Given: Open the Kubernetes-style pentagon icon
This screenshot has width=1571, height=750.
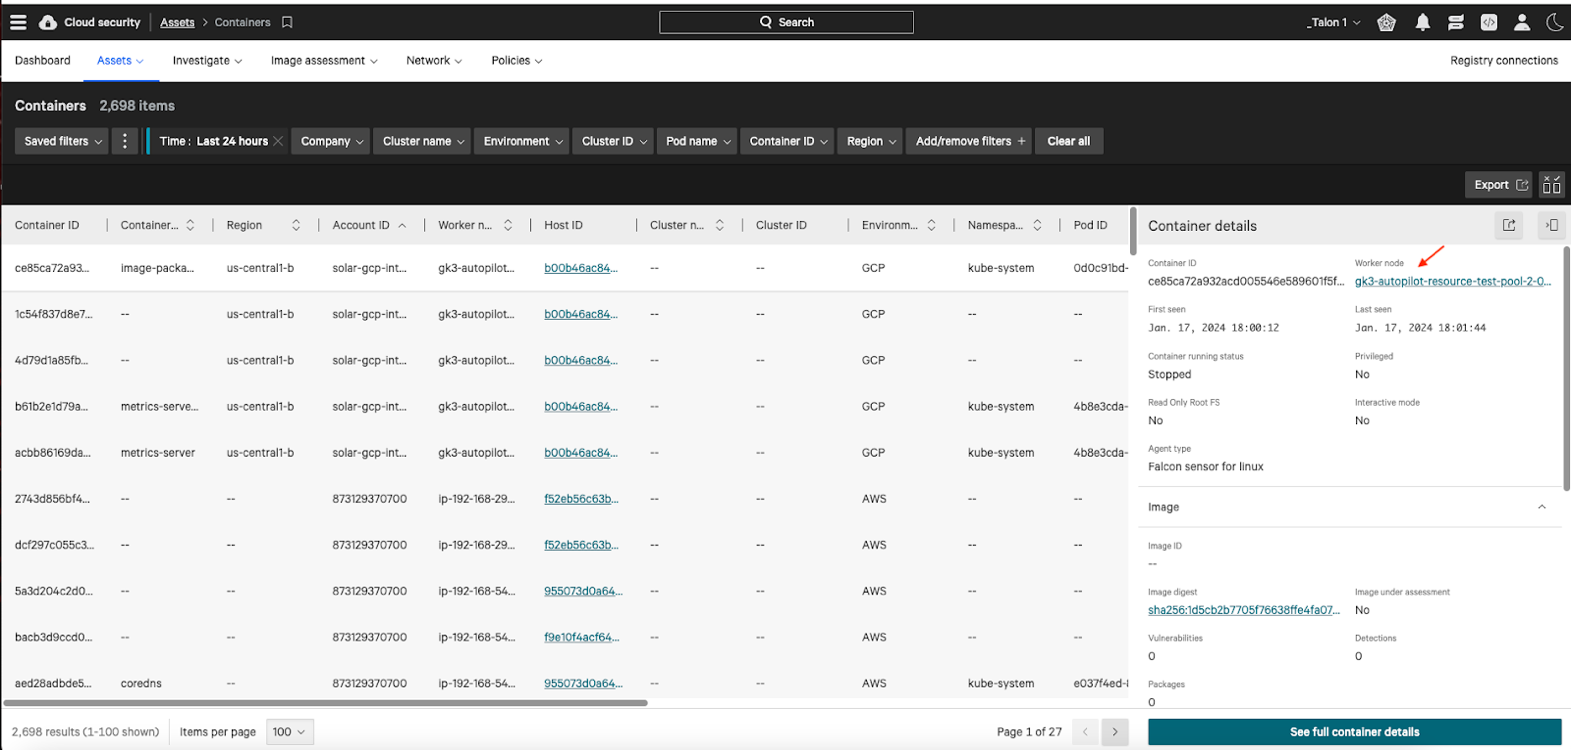Looking at the screenshot, I should pos(1386,22).
